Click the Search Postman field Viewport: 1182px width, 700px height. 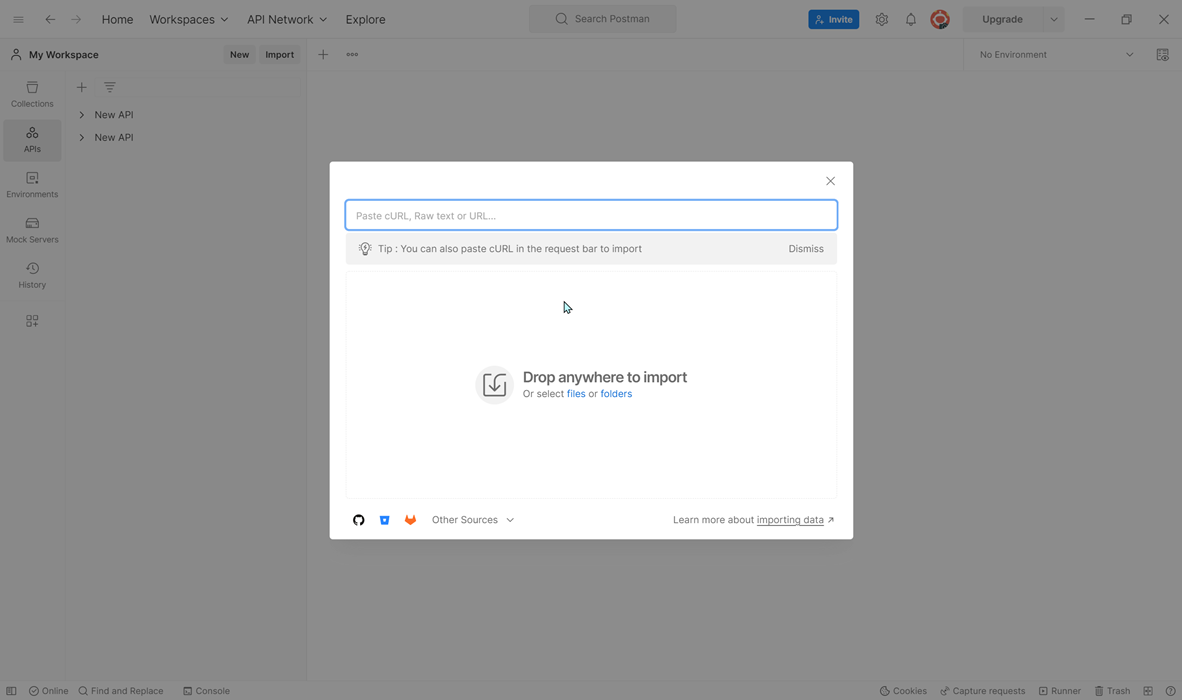click(x=602, y=19)
